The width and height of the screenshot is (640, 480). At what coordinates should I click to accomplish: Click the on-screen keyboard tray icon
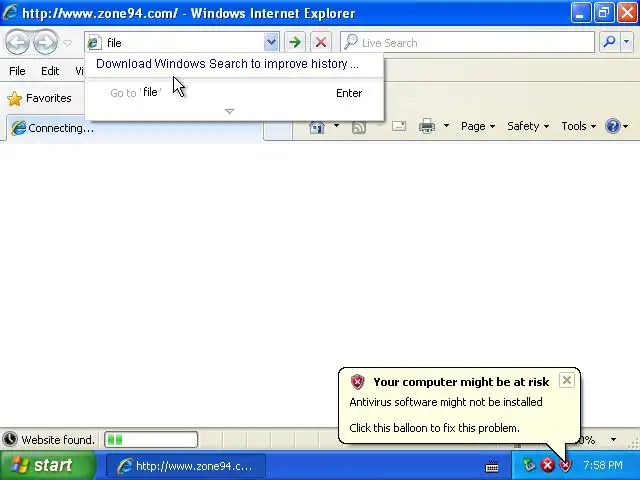(492, 466)
